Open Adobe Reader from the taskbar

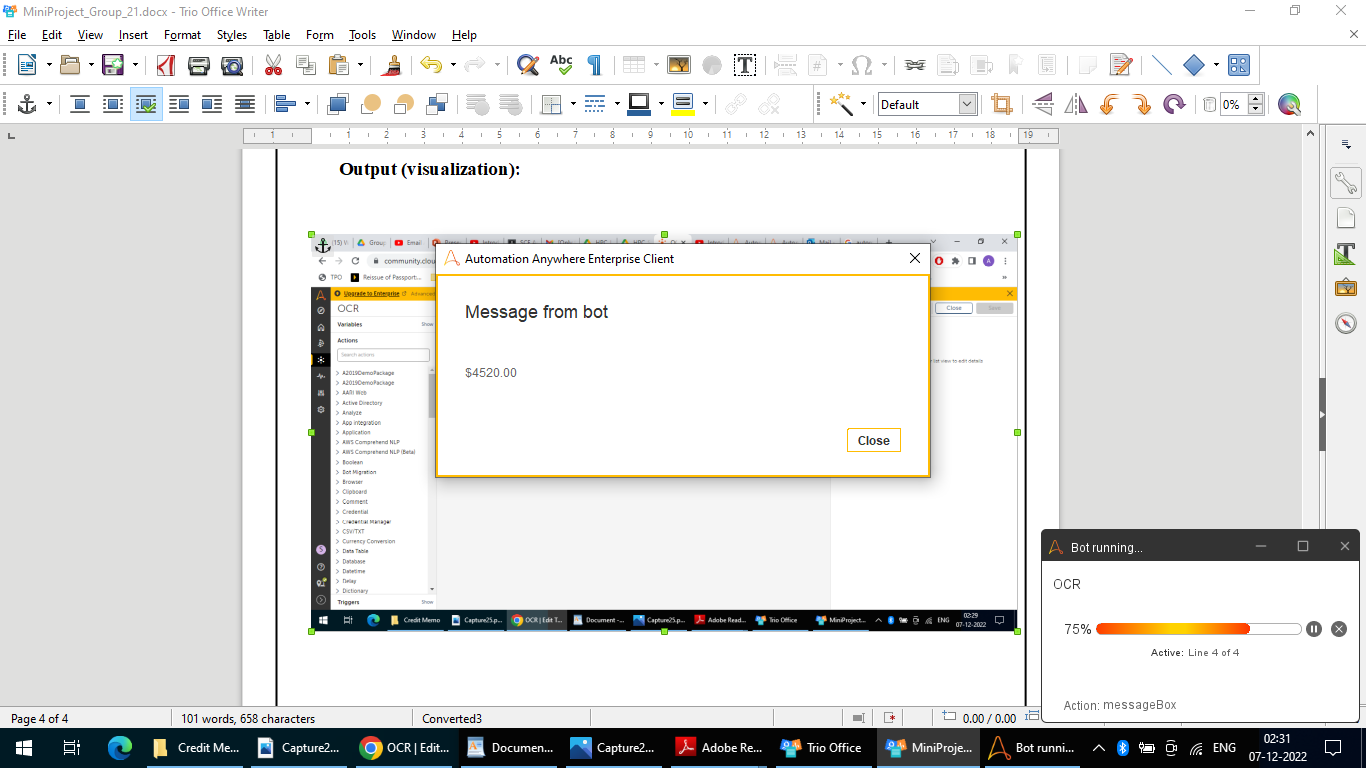pyautogui.click(x=719, y=747)
